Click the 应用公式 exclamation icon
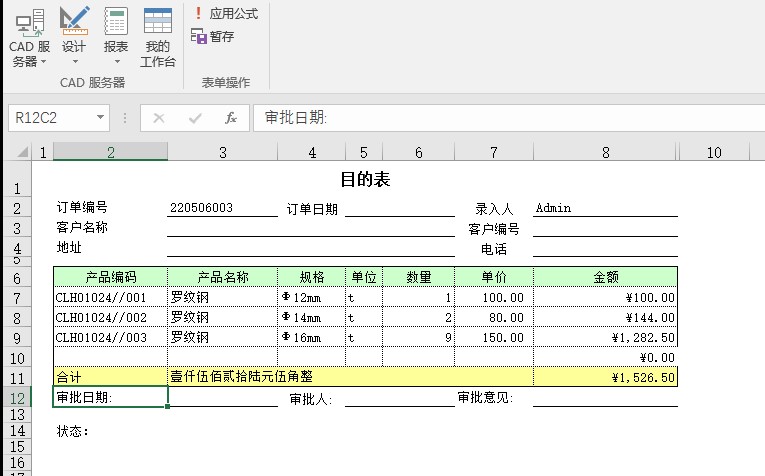 [198, 14]
